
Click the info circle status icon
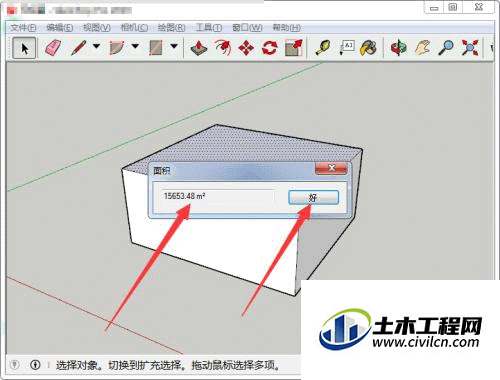coord(35,365)
